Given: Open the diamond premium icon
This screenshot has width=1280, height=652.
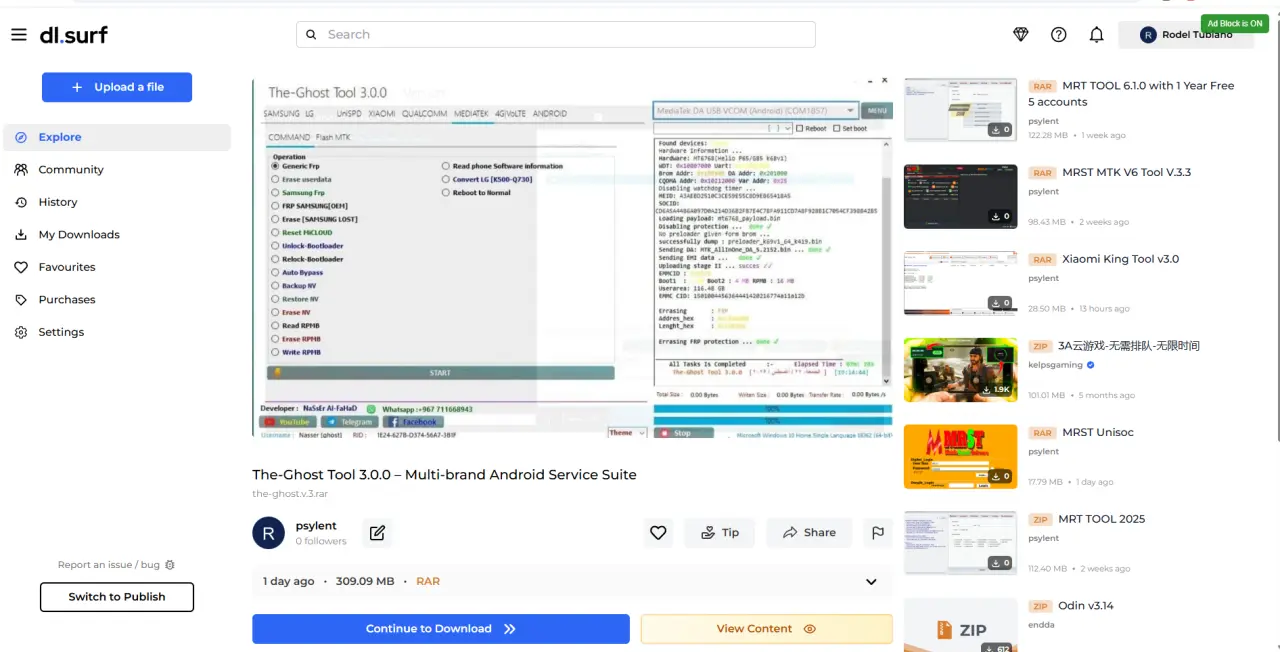Looking at the screenshot, I should coord(1021,35).
